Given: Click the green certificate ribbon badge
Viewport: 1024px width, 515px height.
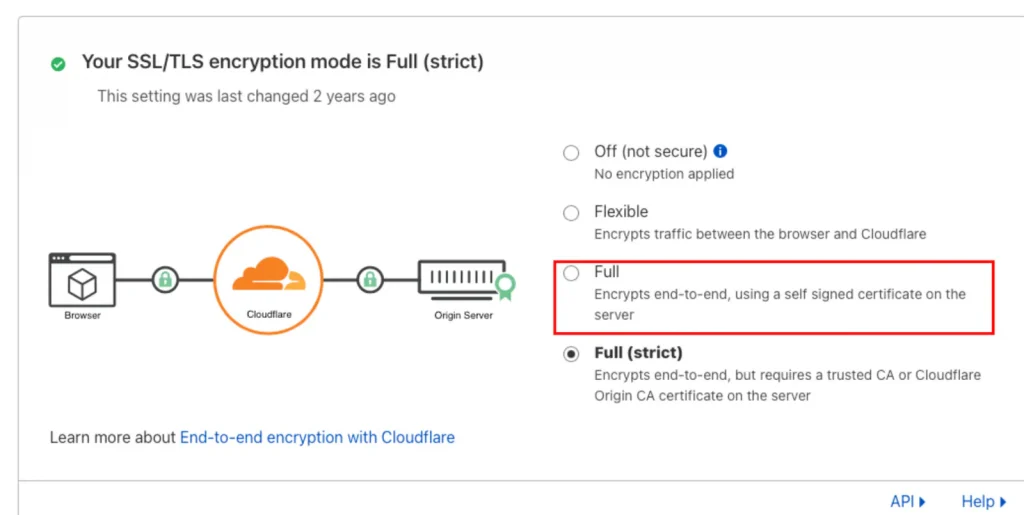Looking at the screenshot, I should click(505, 287).
